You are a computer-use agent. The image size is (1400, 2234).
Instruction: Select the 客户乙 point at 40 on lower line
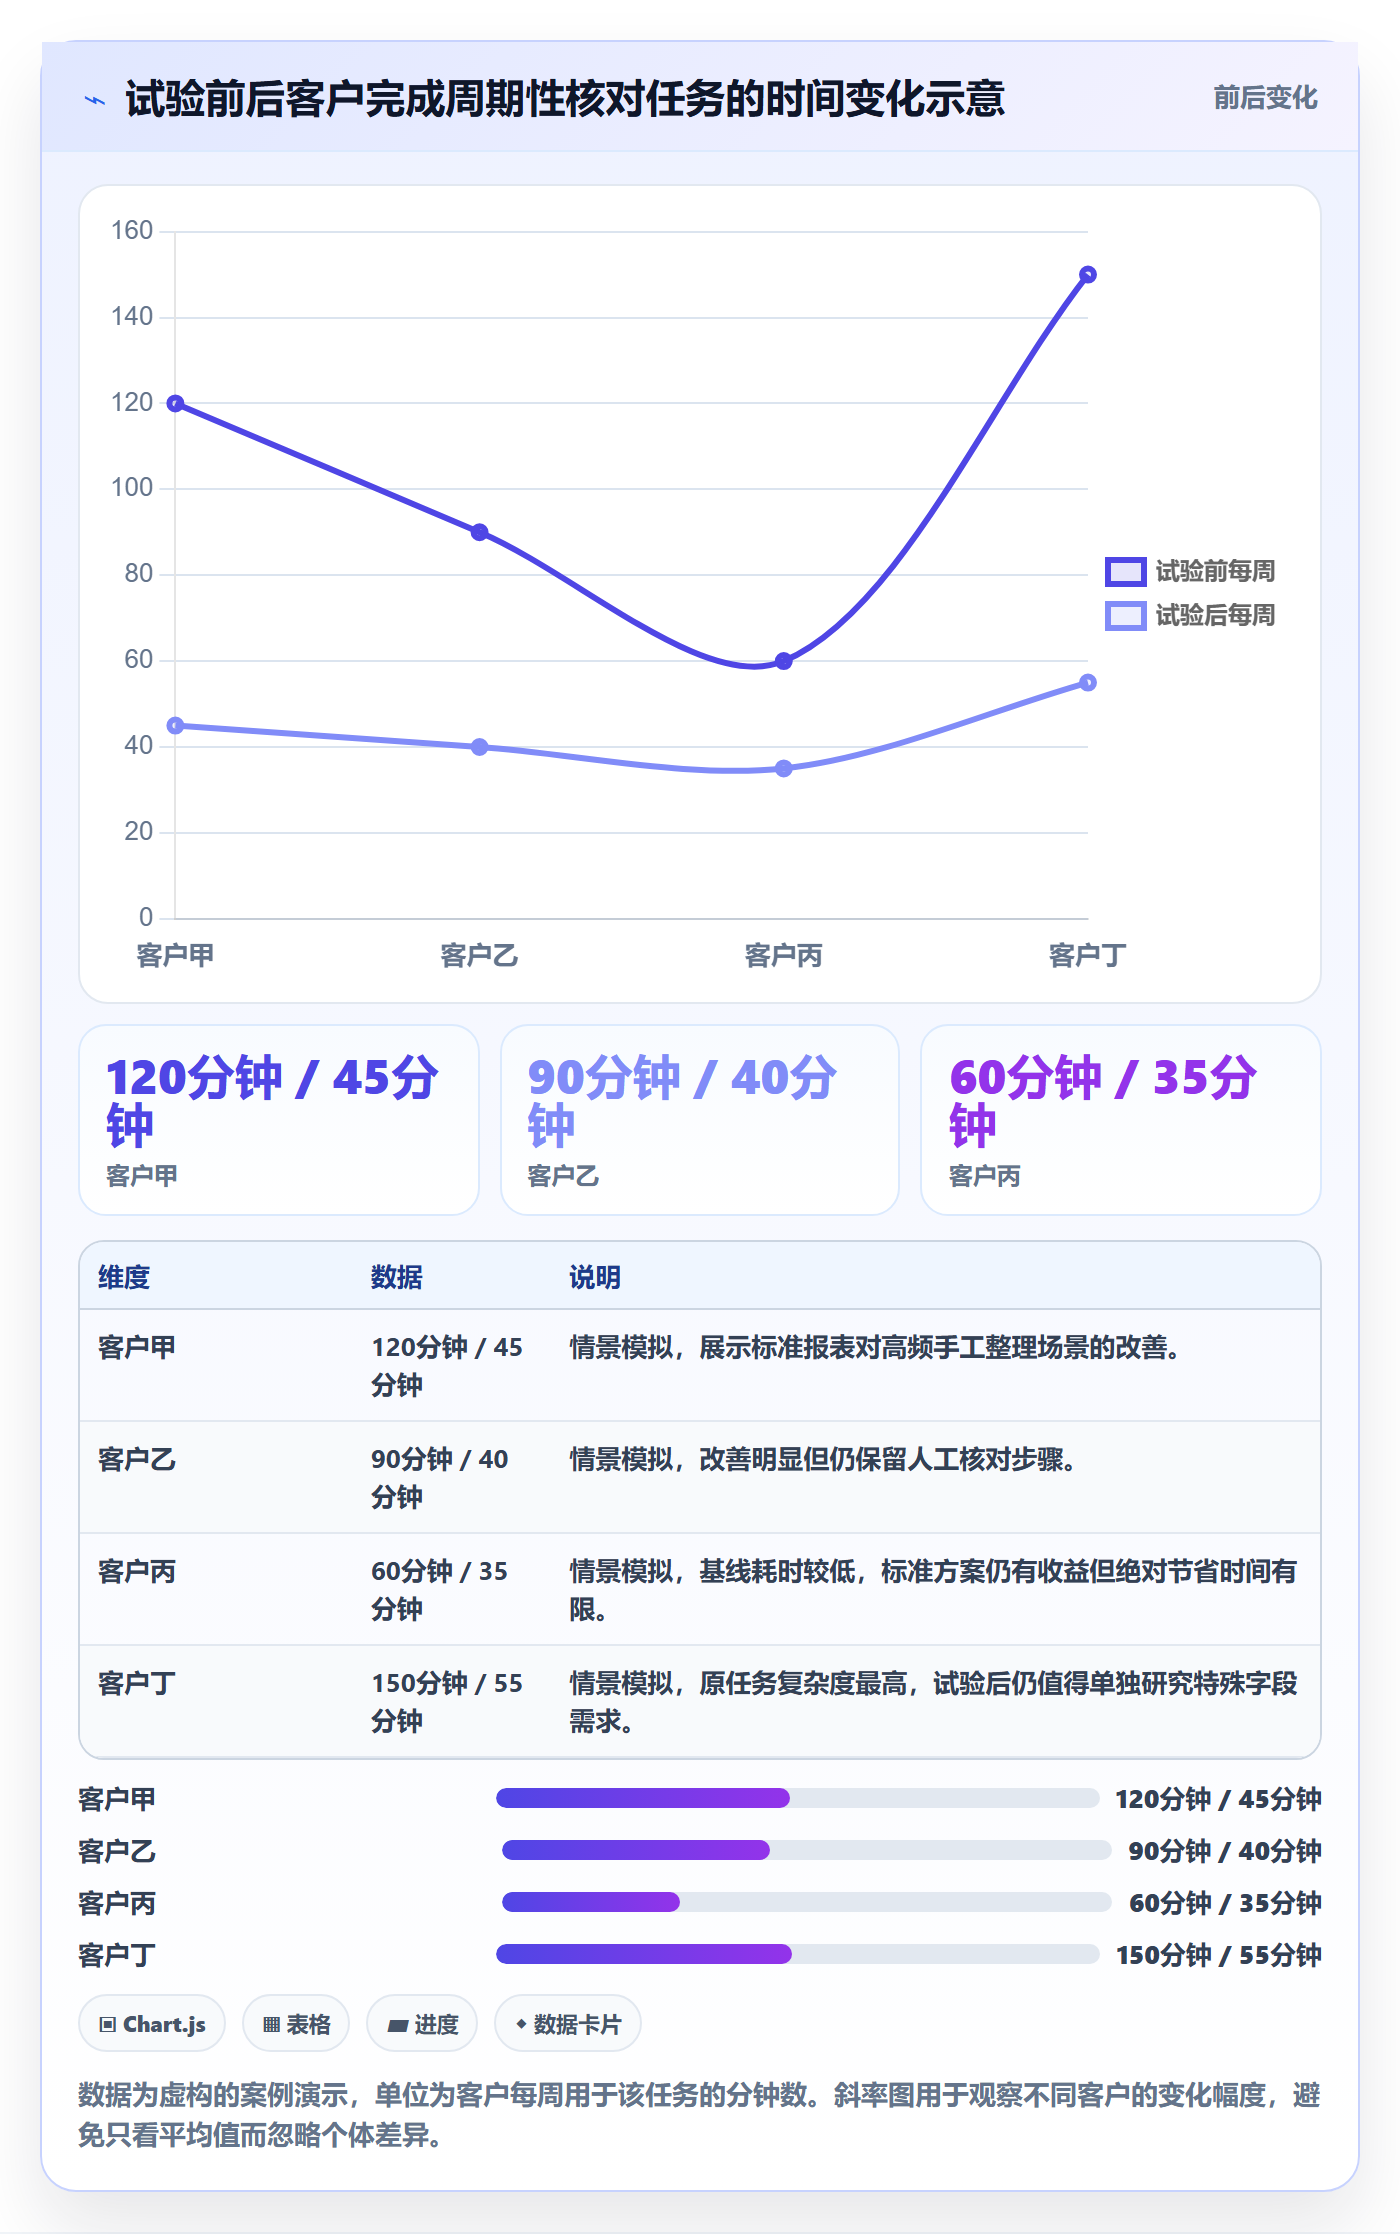479,747
